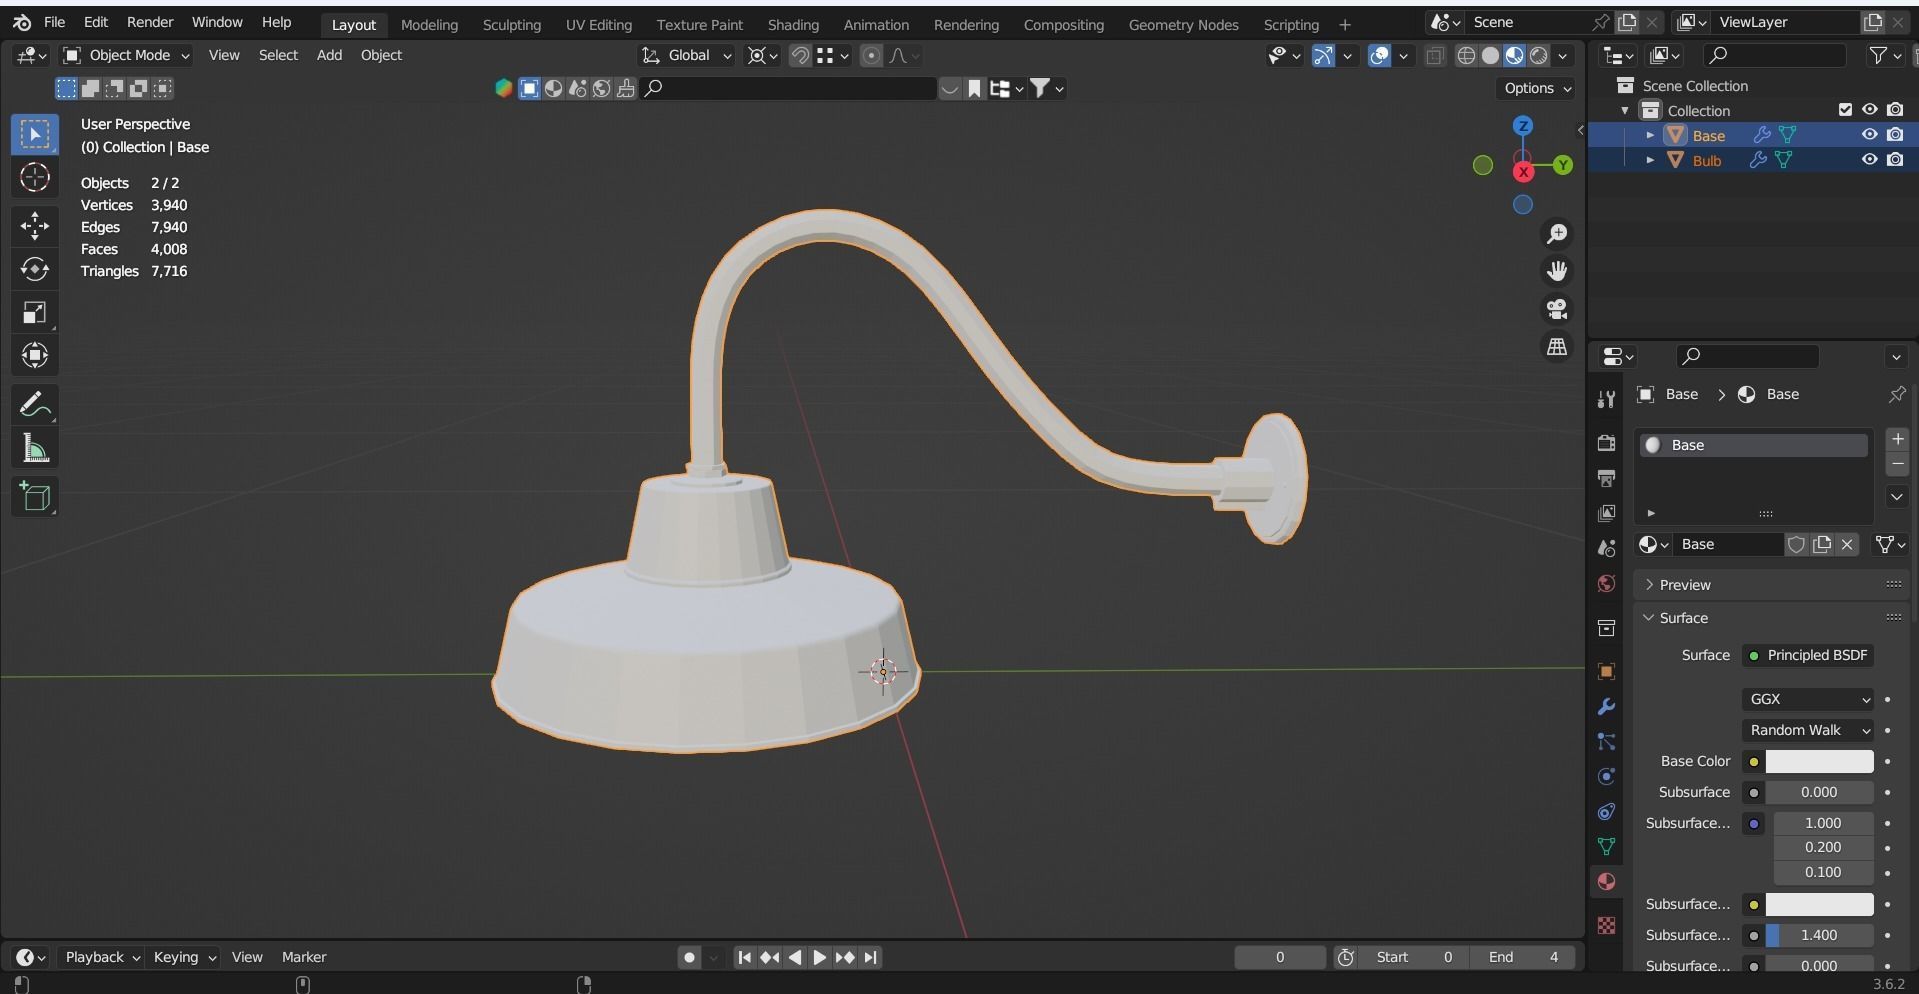Image resolution: width=1919 pixels, height=994 pixels.
Task: Open the Keying menu in timeline
Action: (184, 958)
